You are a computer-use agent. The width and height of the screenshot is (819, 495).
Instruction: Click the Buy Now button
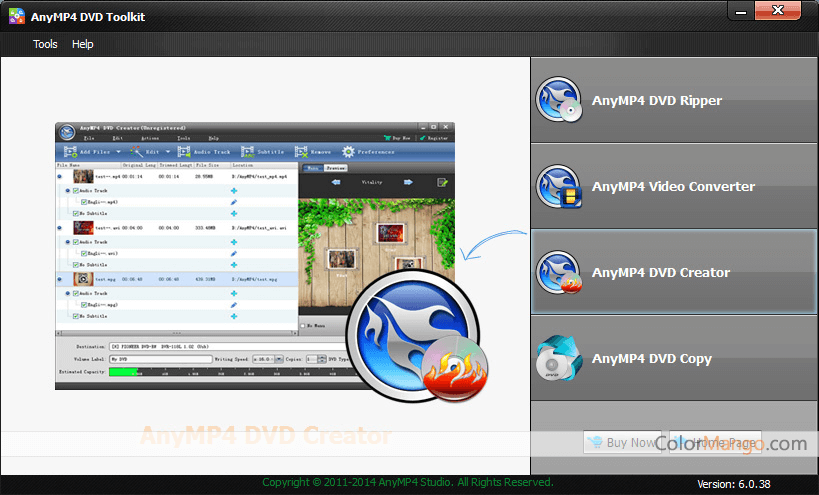pyautogui.click(x=621, y=442)
